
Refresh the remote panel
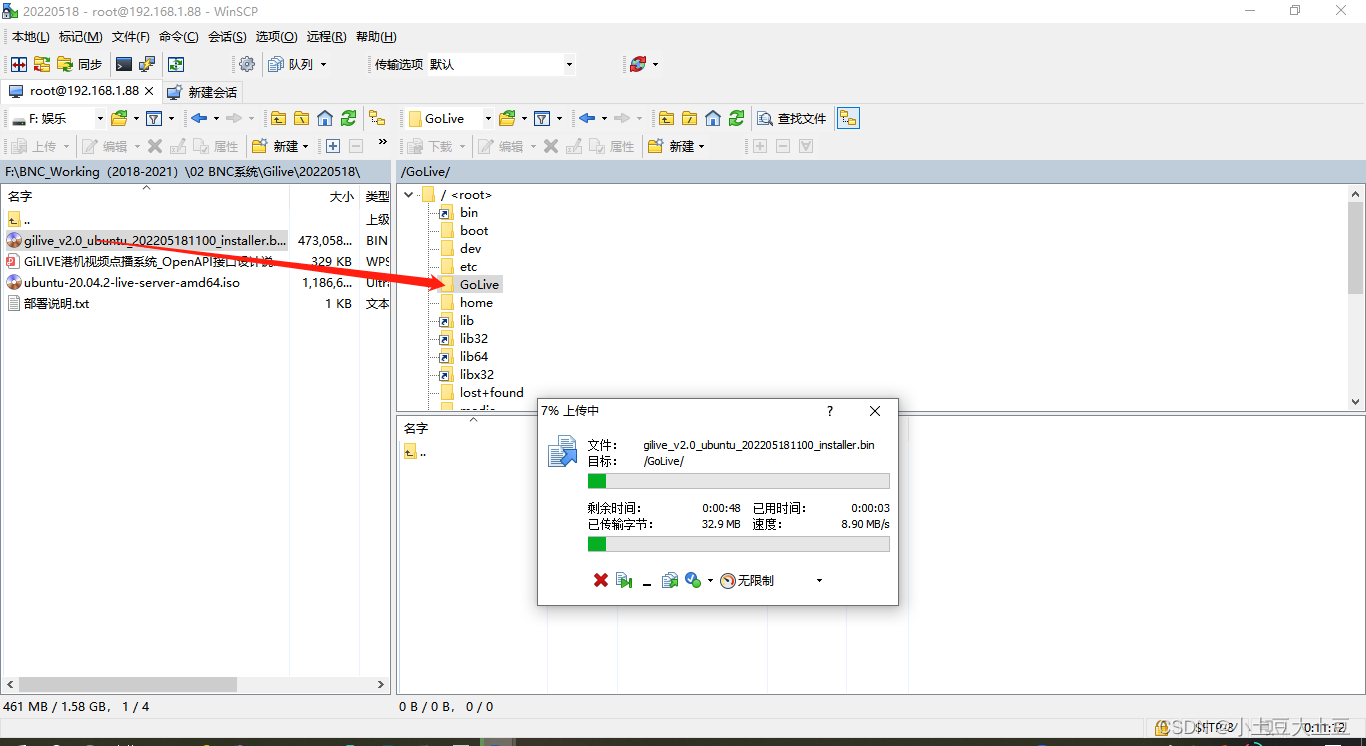click(736, 118)
